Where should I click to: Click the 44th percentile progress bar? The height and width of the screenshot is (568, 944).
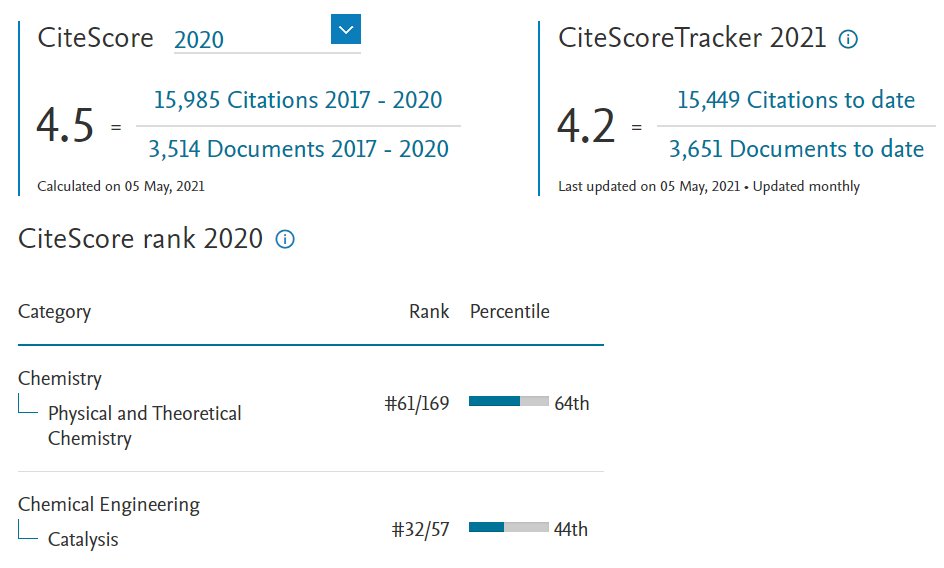(x=509, y=527)
